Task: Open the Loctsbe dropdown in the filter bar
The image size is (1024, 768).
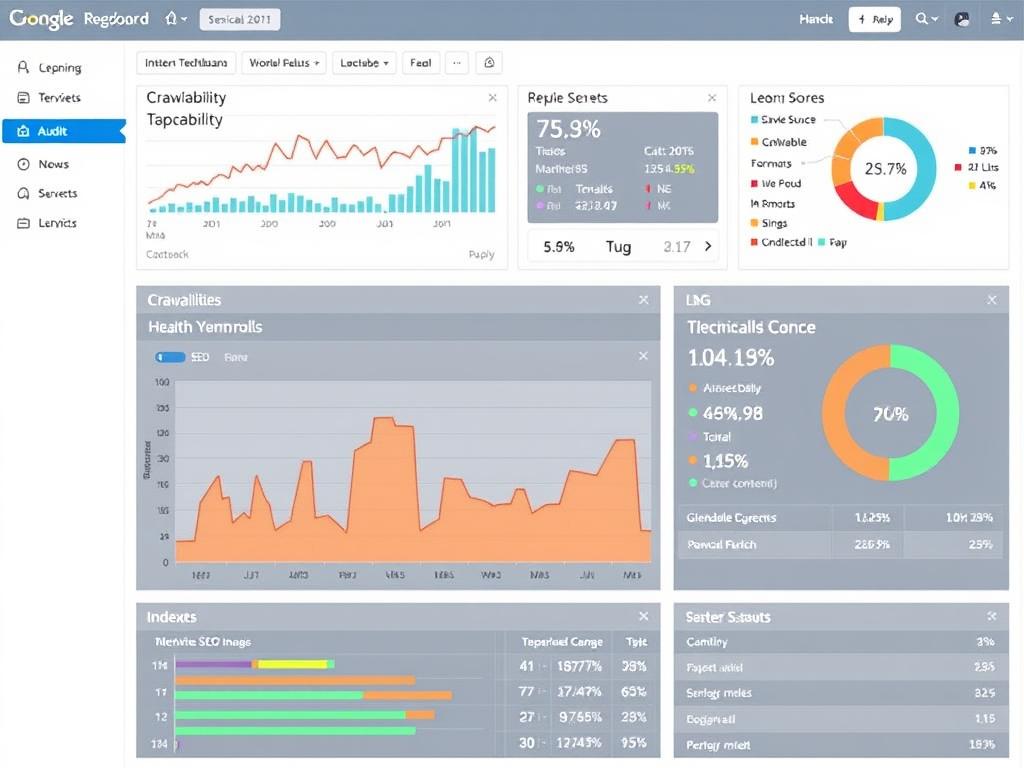Action: tap(364, 62)
